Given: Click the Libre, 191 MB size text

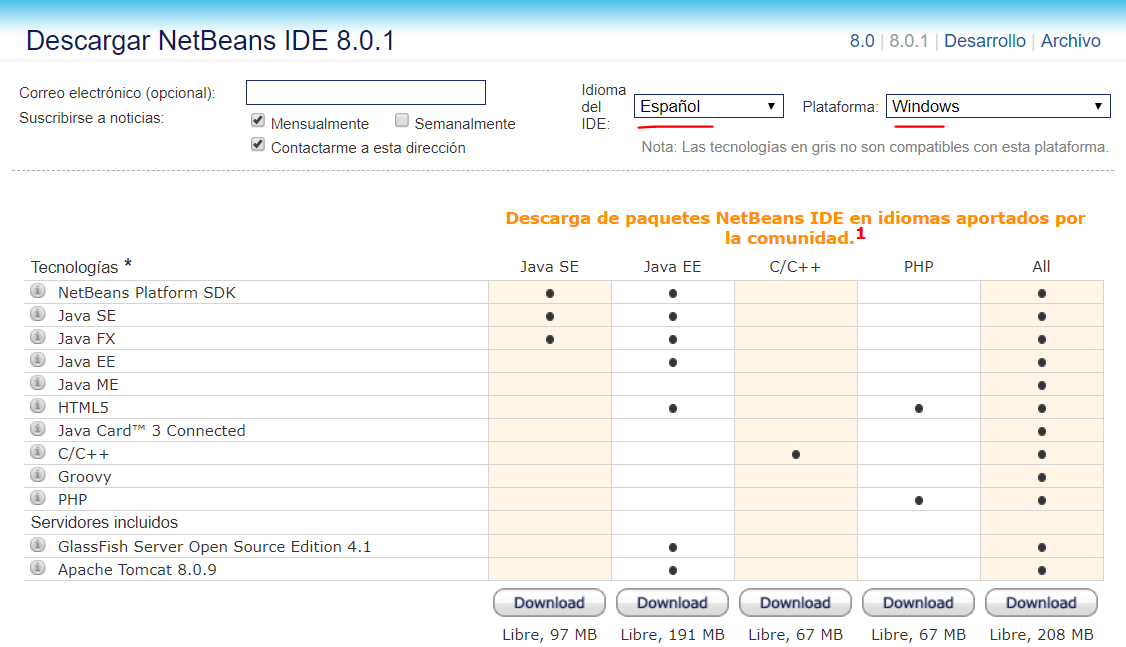Looking at the screenshot, I should pos(672,635).
